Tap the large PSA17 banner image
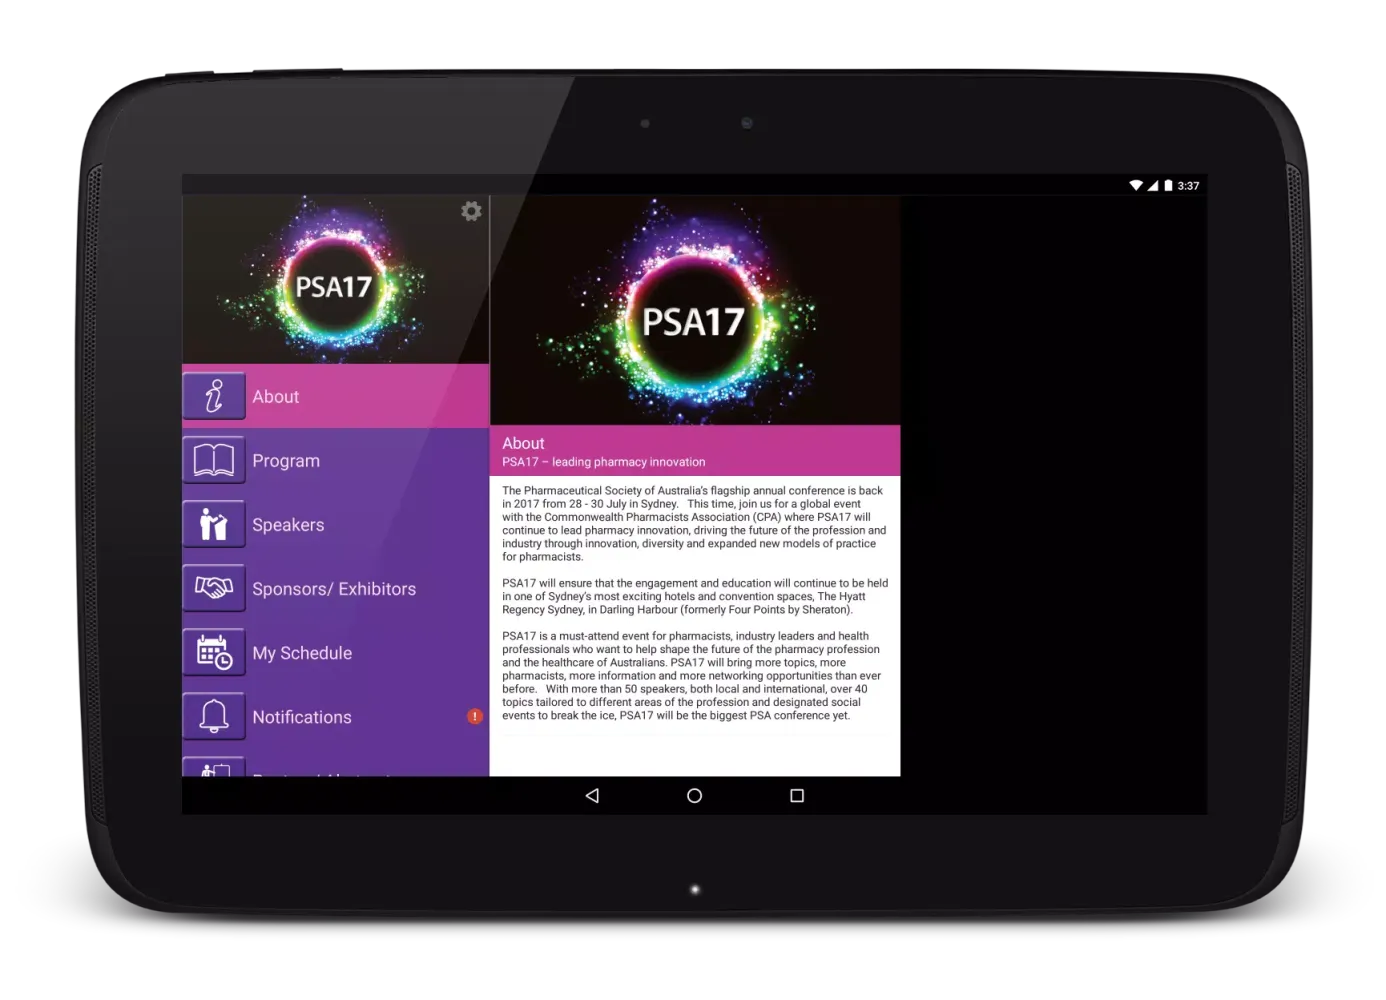 (694, 312)
